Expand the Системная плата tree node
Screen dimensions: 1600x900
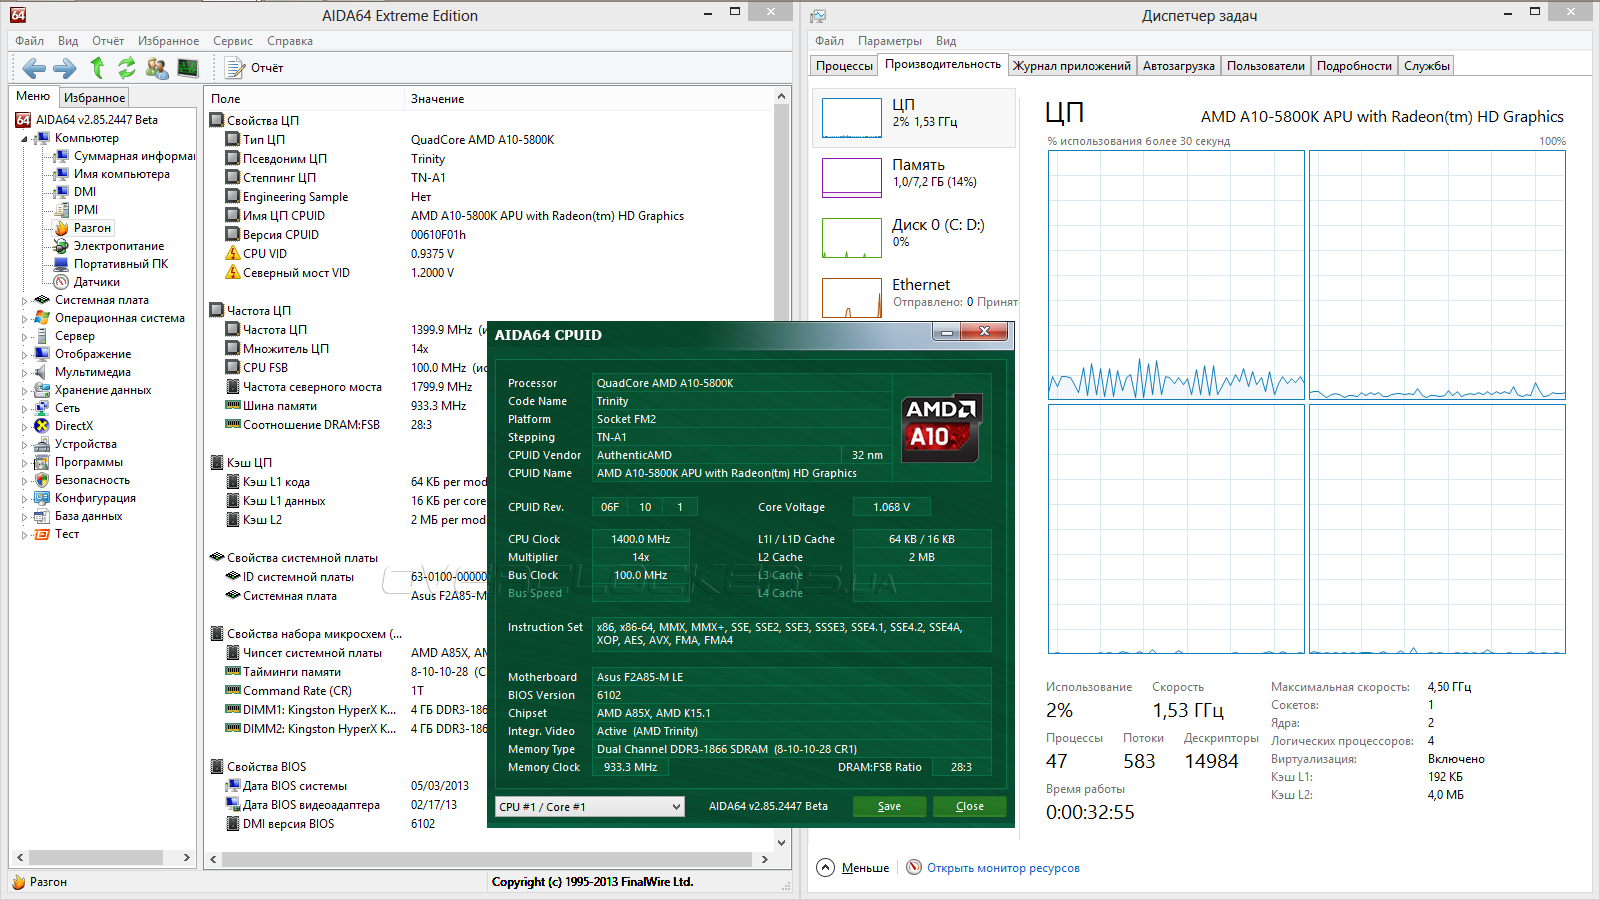pyautogui.click(x=24, y=300)
